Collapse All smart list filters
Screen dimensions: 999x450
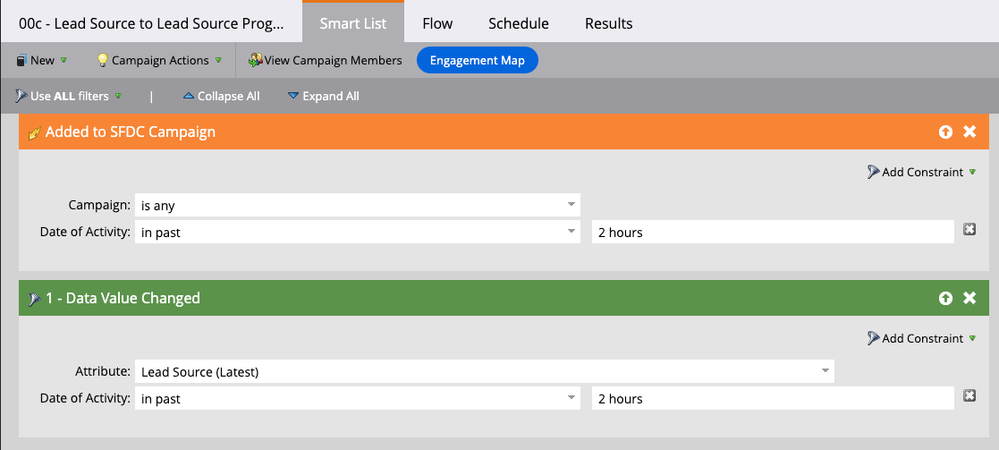point(221,96)
